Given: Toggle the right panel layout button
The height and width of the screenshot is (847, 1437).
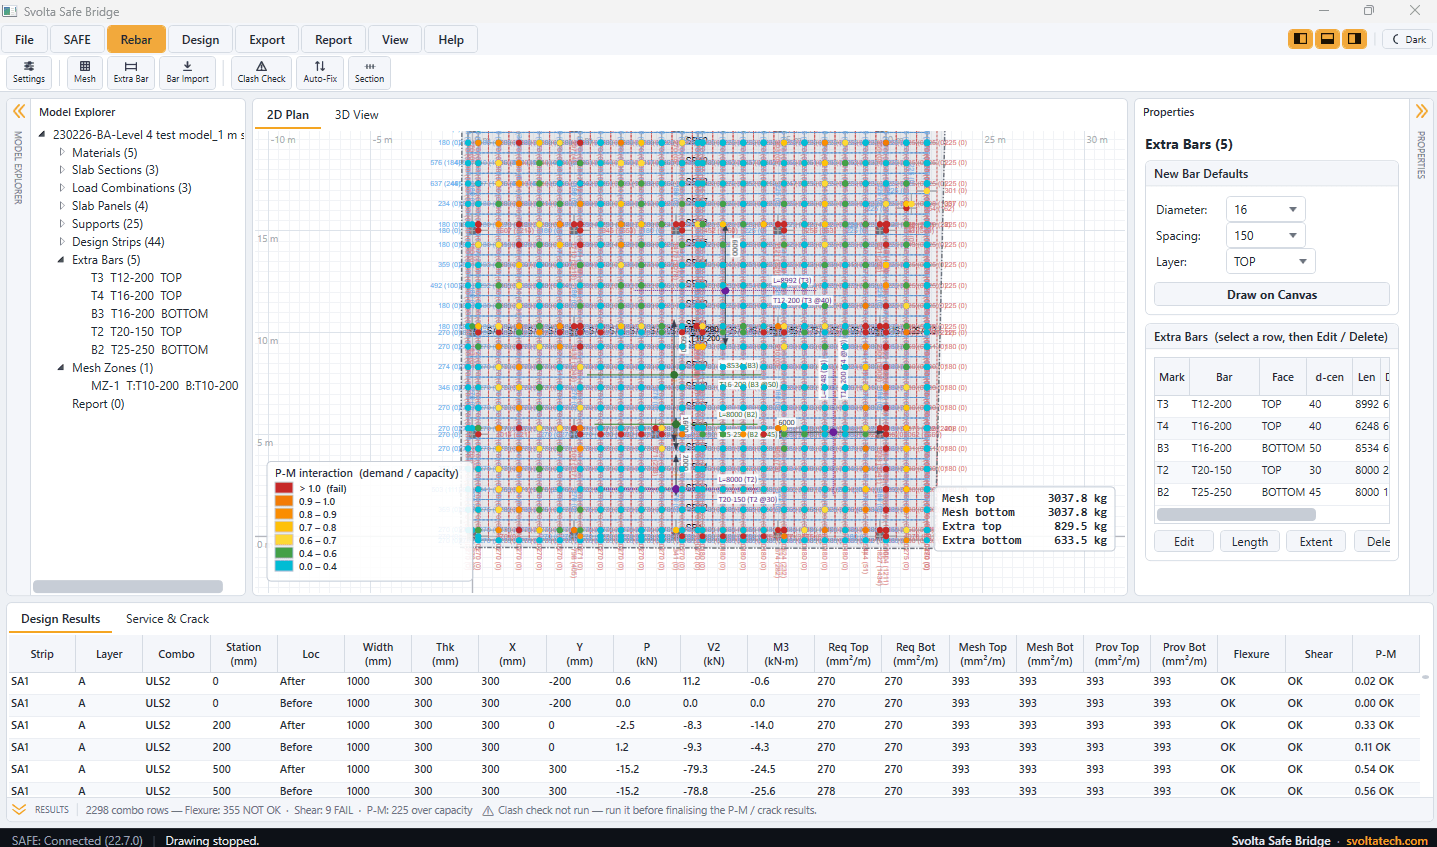Looking at the screenshot, I should [x=1354, y=39].
